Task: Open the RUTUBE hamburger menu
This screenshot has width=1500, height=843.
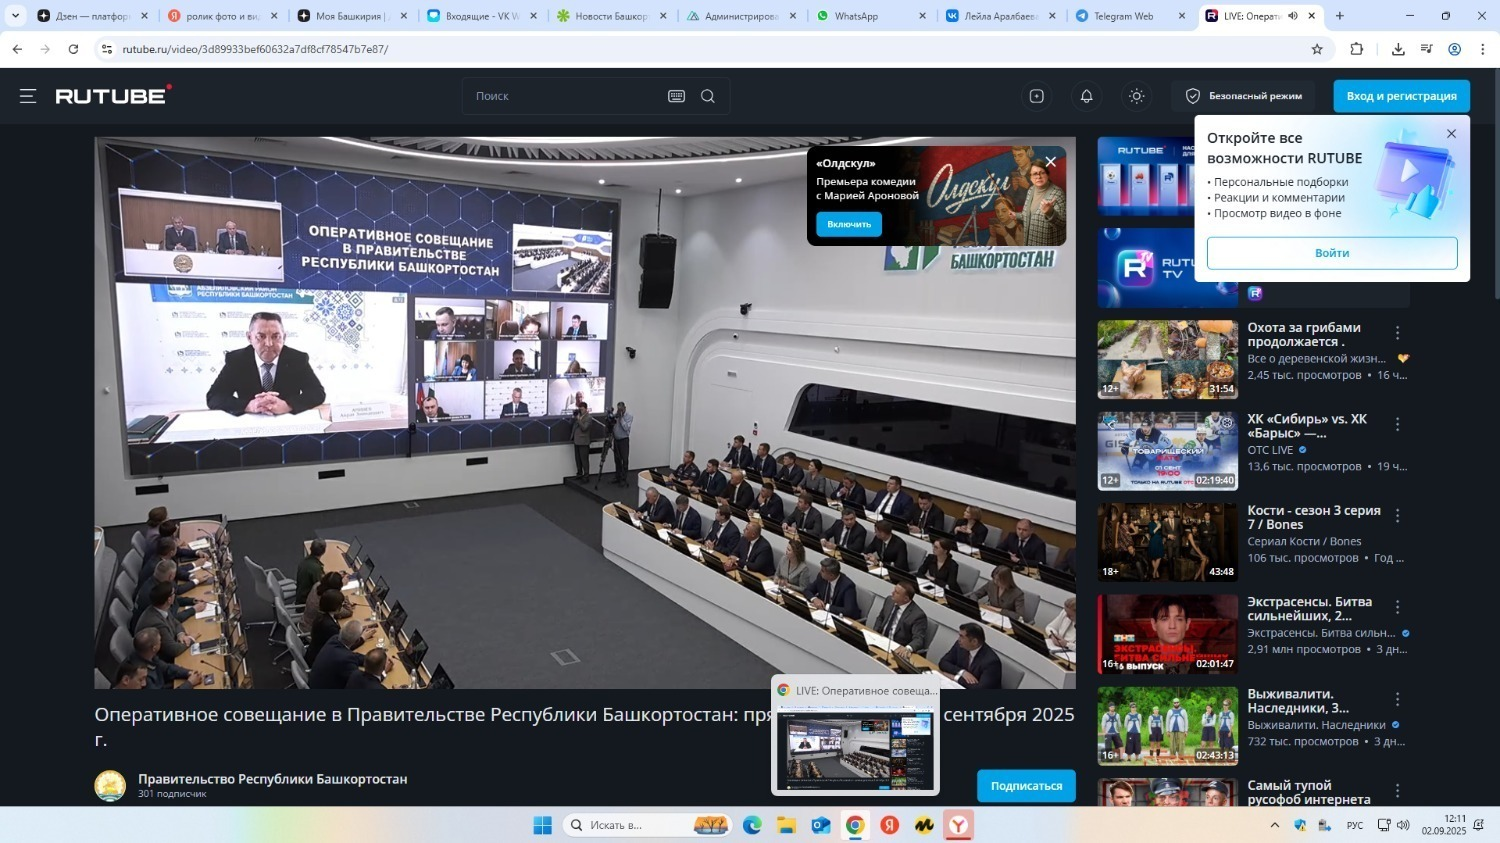Action: [28, 96]
